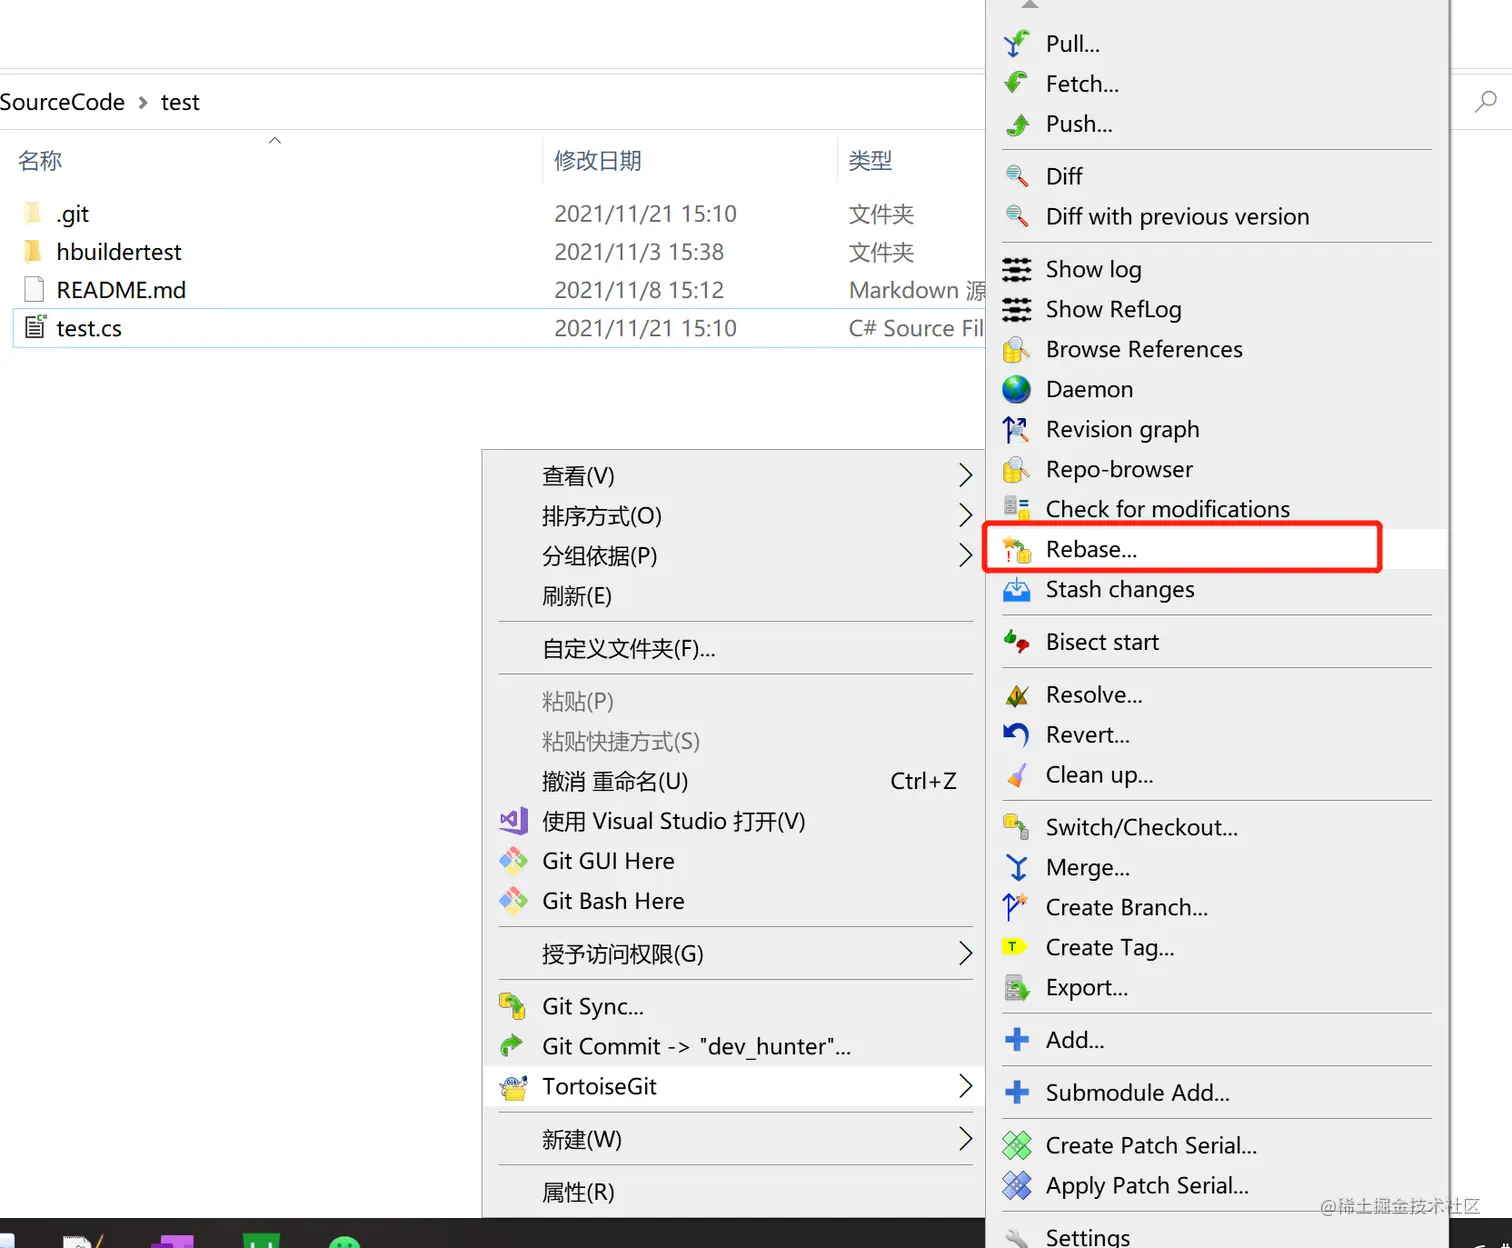Click the breadcrumb chevron after SourceCode

(143, 103)
